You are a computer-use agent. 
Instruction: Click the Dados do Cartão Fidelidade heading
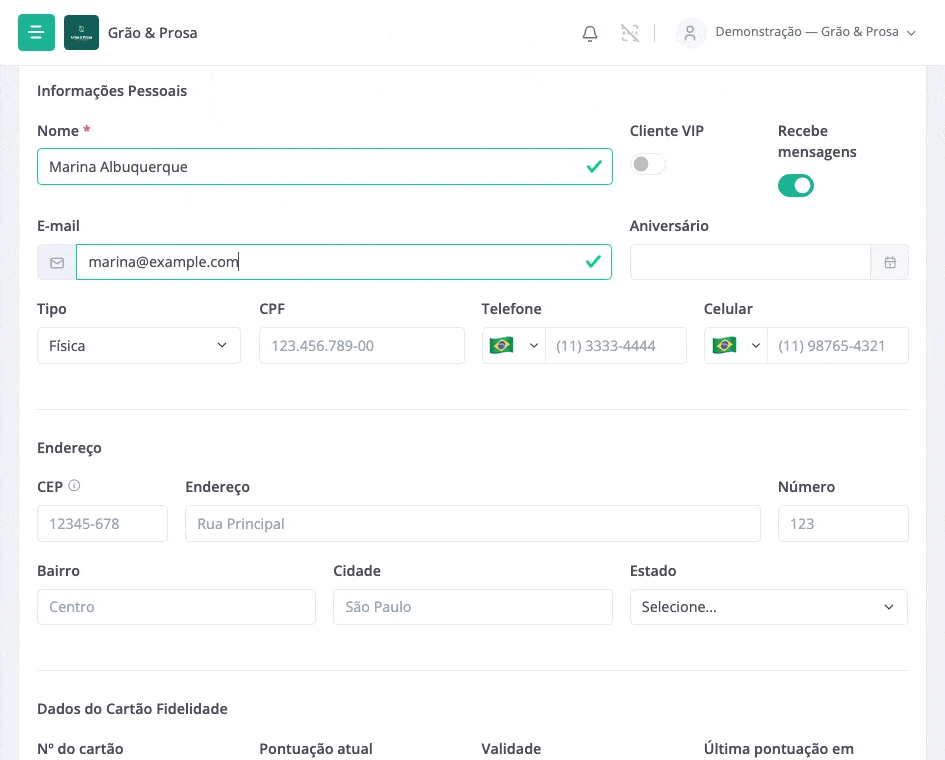click(133, 709)
